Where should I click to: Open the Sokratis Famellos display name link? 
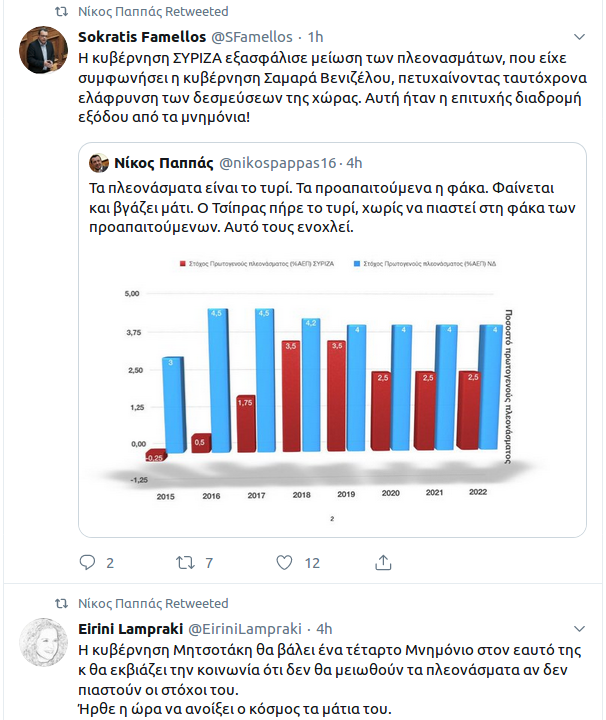pos(142,37)
